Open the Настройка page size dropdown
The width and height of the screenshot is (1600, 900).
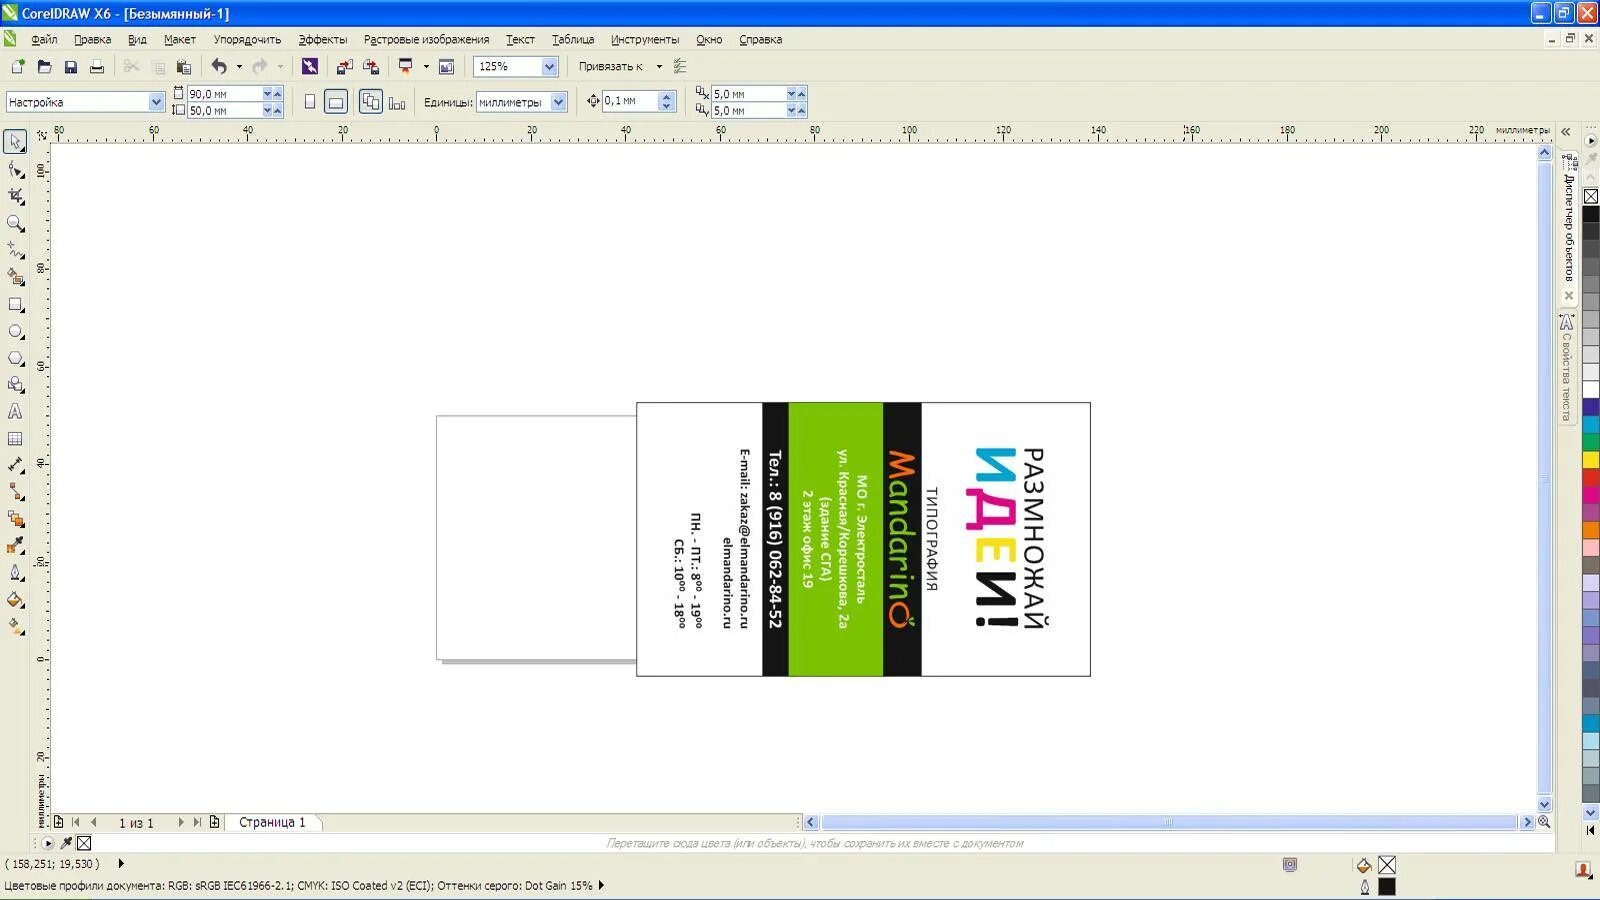click(156, 102)
